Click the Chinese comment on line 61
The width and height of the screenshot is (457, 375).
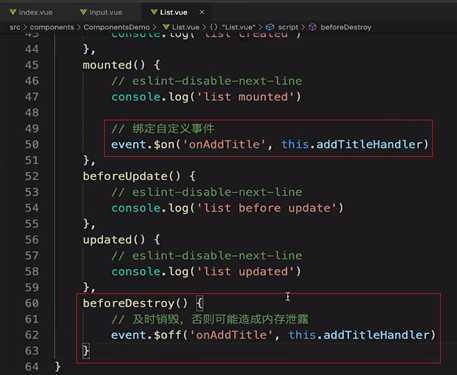coord(210,319)
